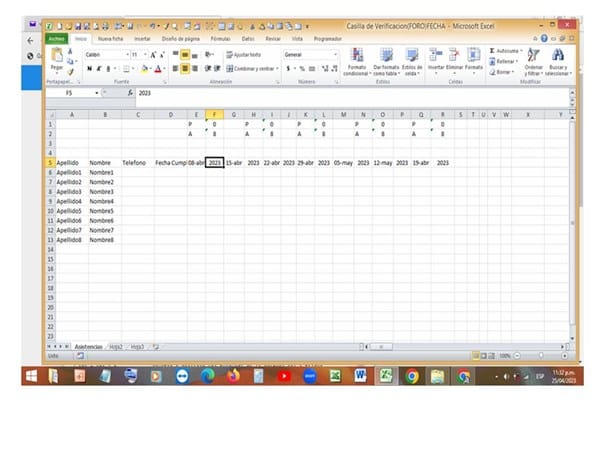
Task: Switch to the Insertar tab
Action: (142, 39)
